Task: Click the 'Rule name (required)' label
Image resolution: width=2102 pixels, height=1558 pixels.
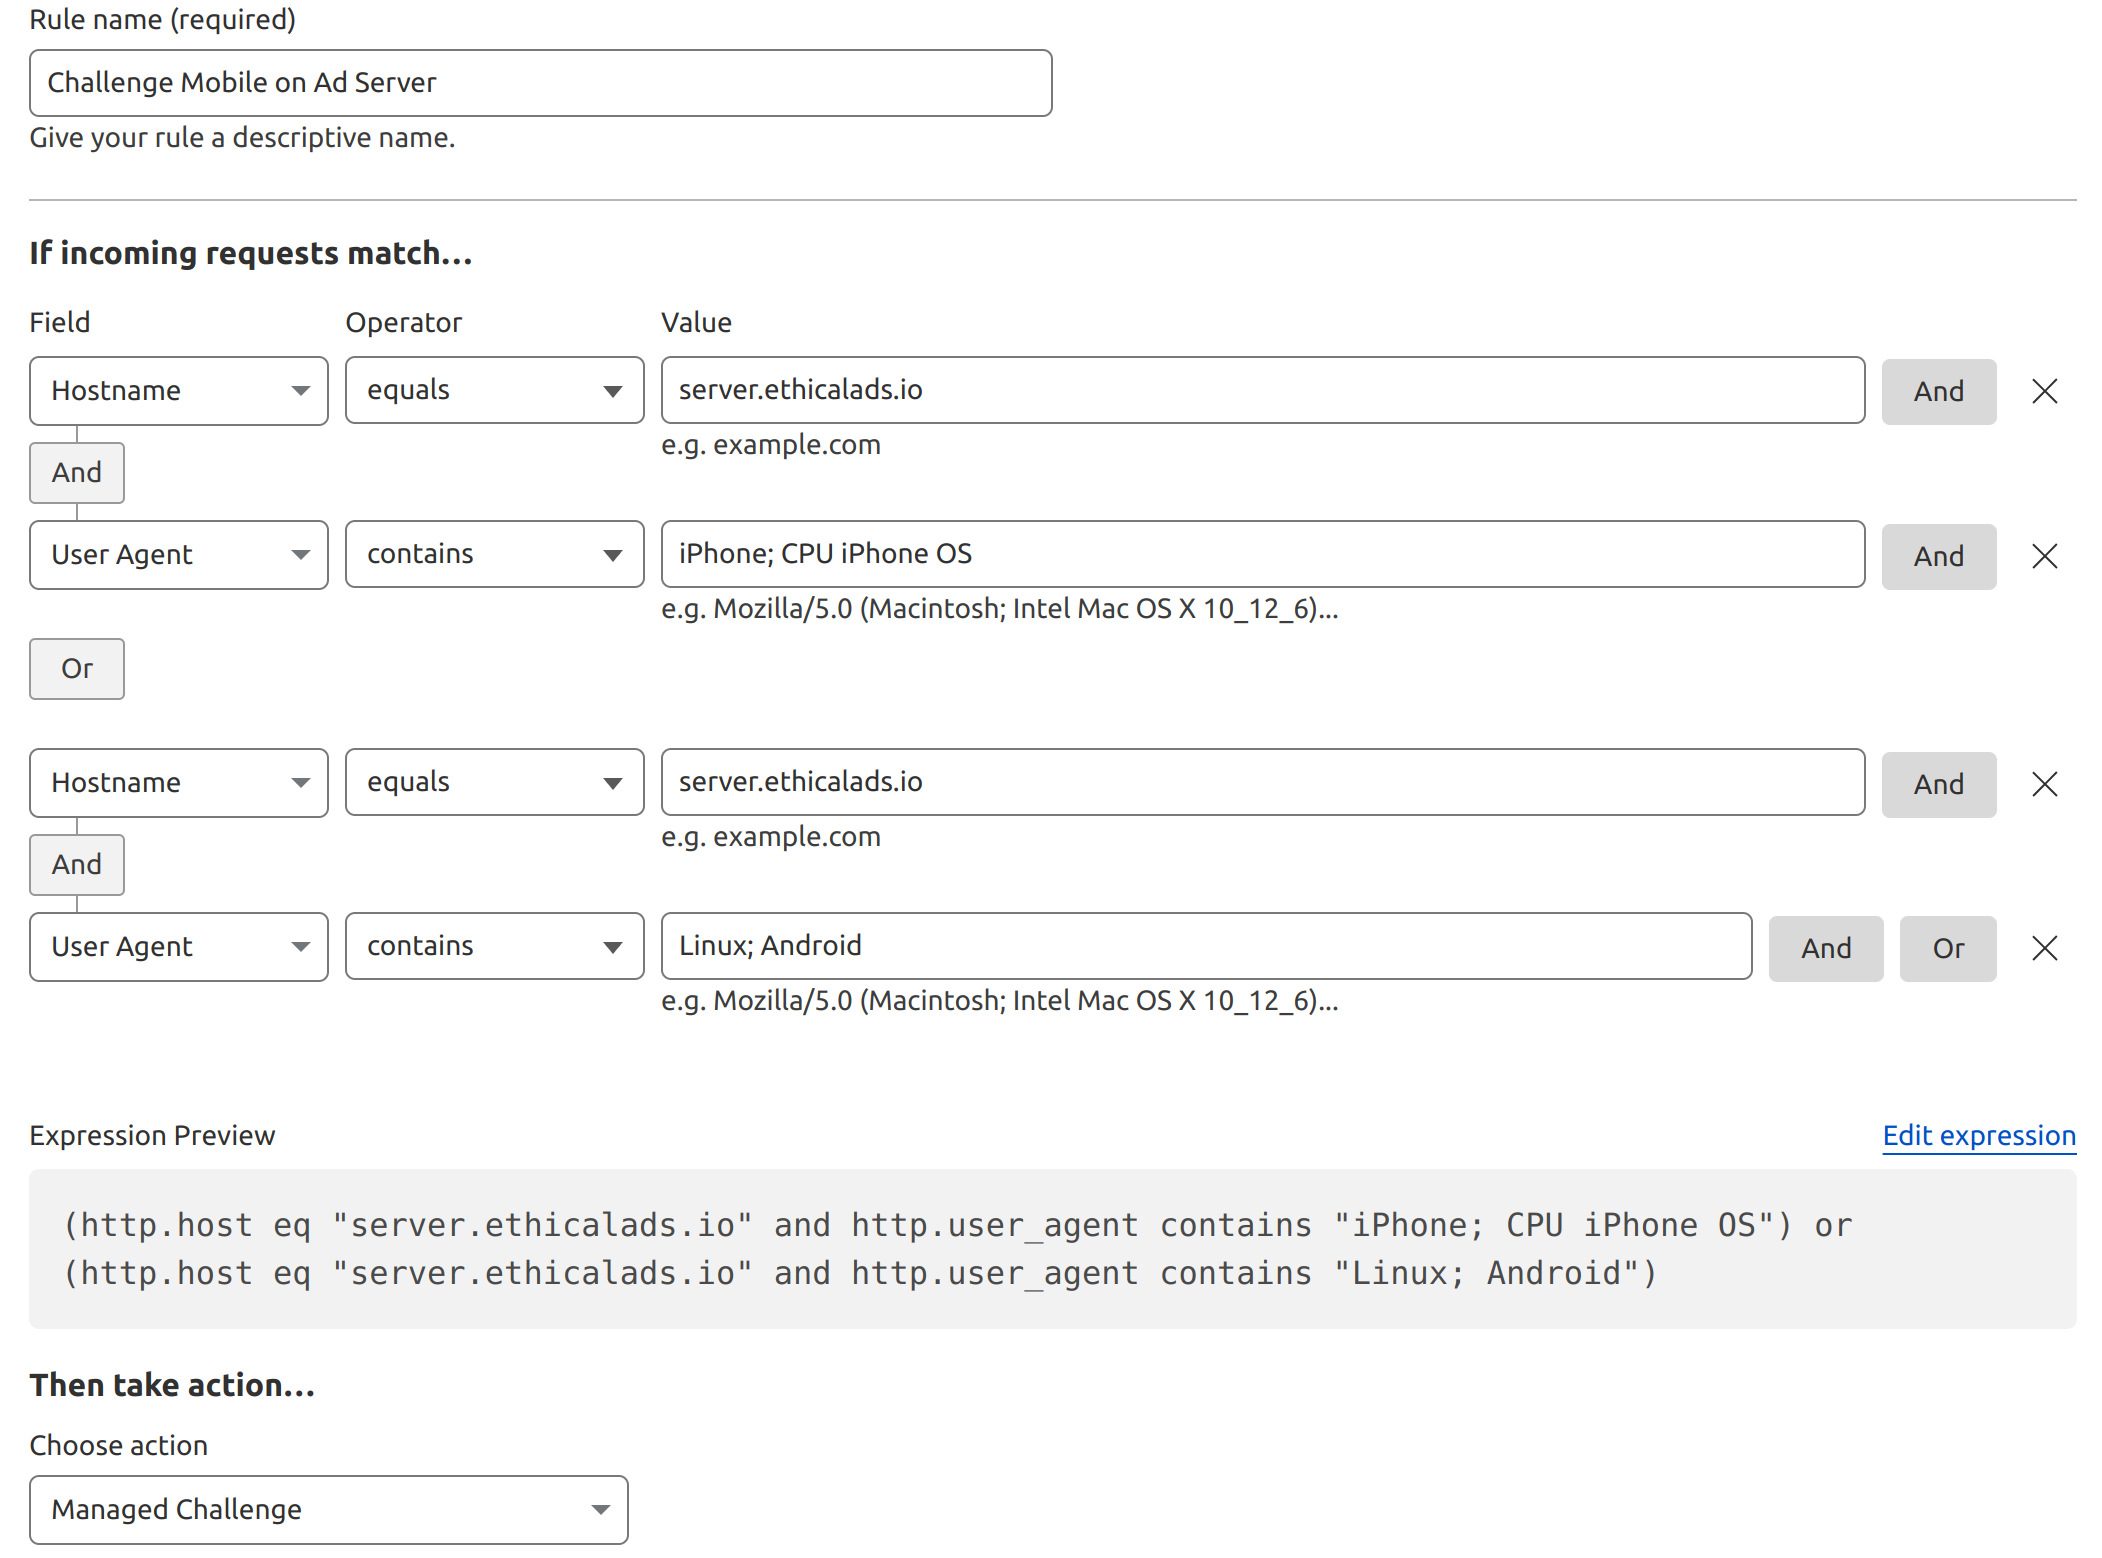Action: click(163, 20)
